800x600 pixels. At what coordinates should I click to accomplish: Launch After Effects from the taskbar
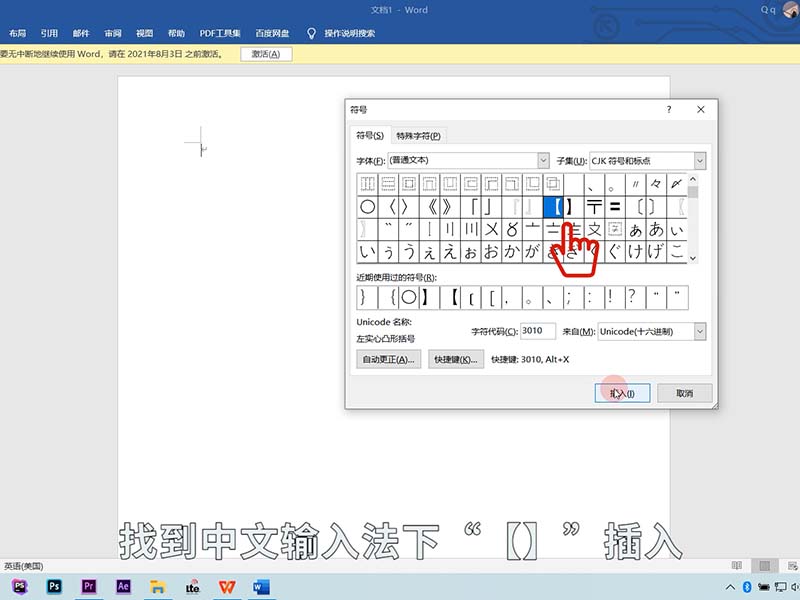[123, 586]
